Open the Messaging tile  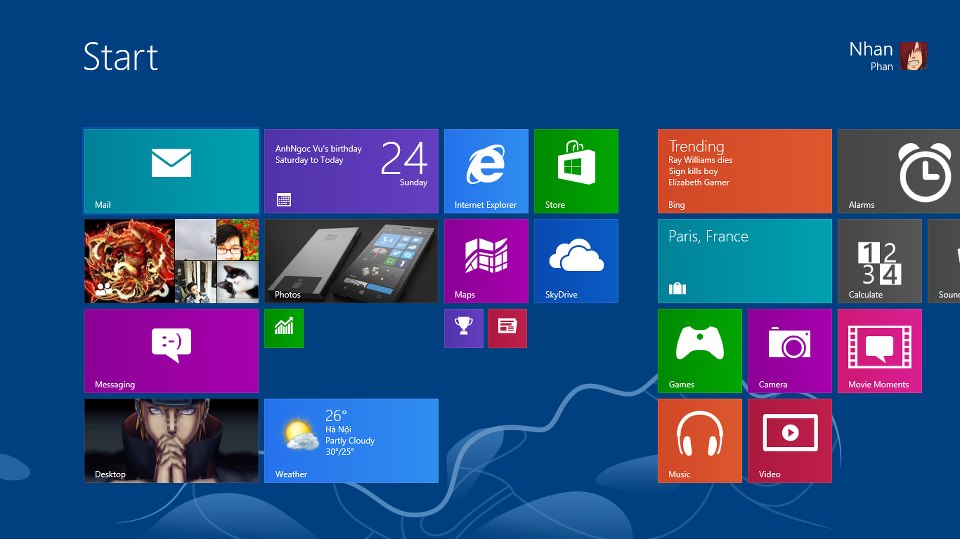point(171,351)
